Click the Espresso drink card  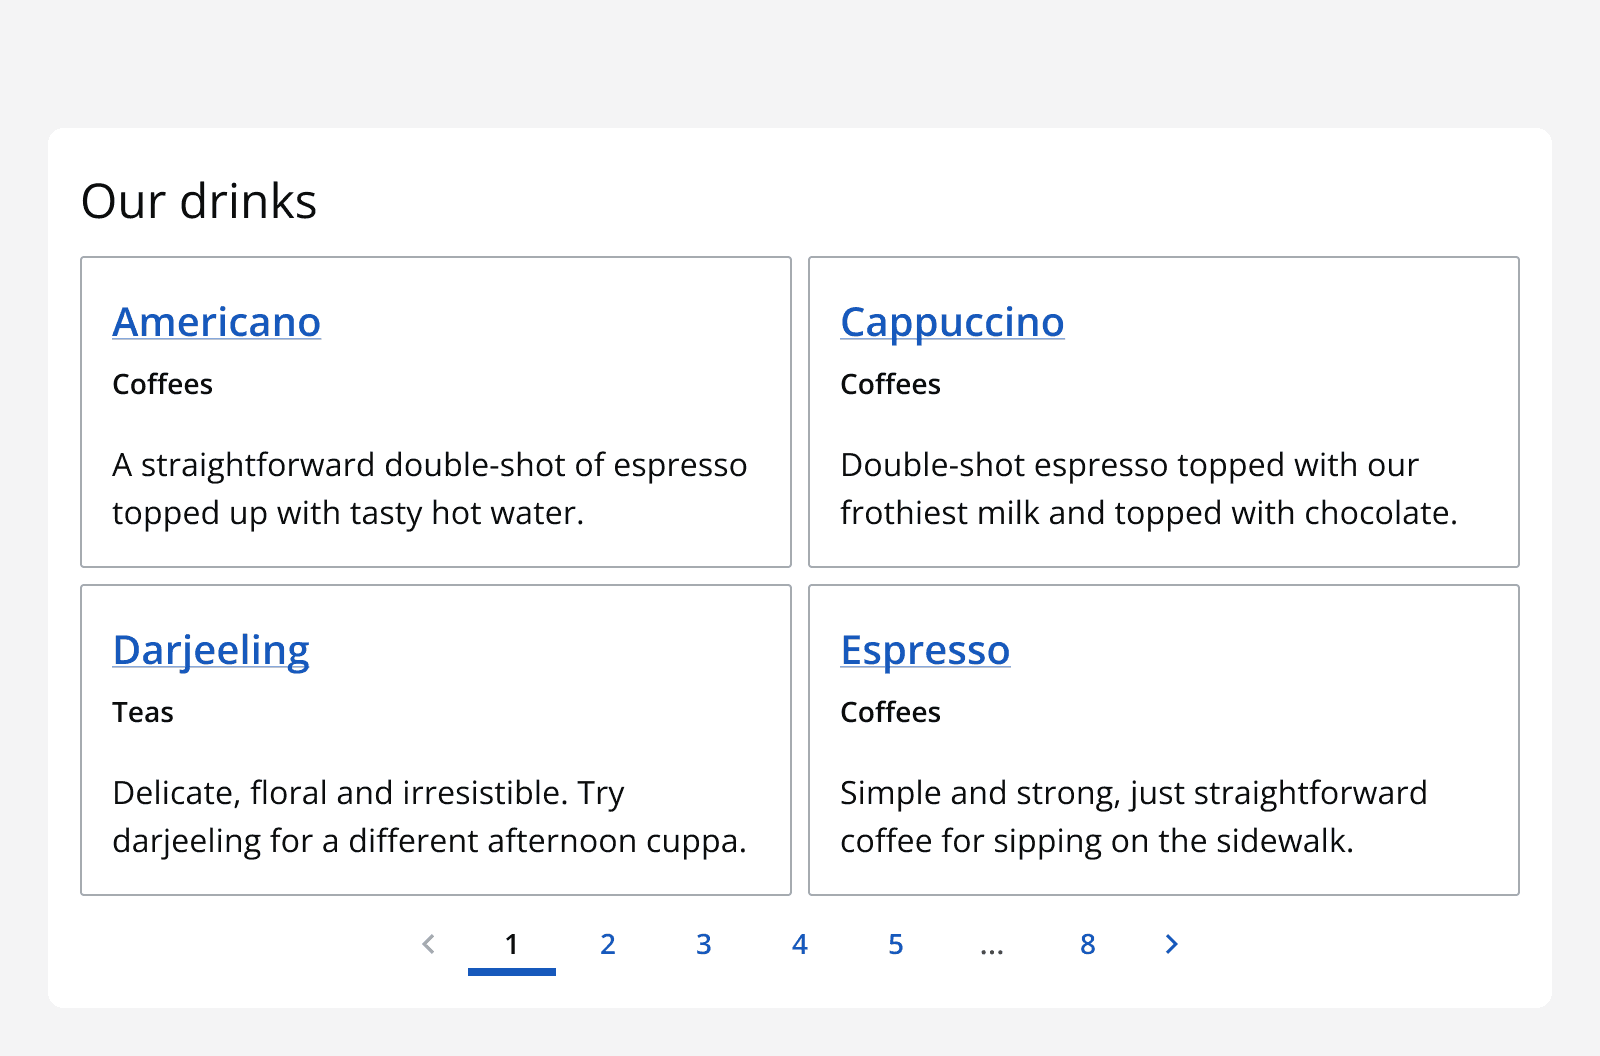[1163, 740]
